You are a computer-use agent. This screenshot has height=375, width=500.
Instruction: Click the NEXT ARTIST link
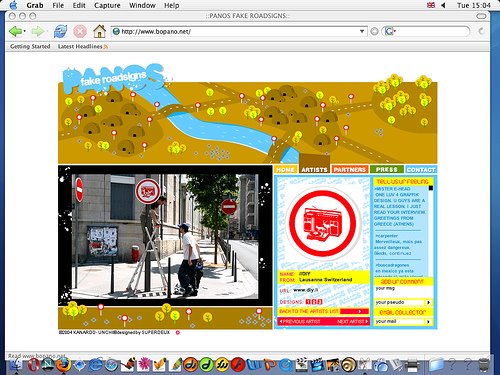coord(353,321)
